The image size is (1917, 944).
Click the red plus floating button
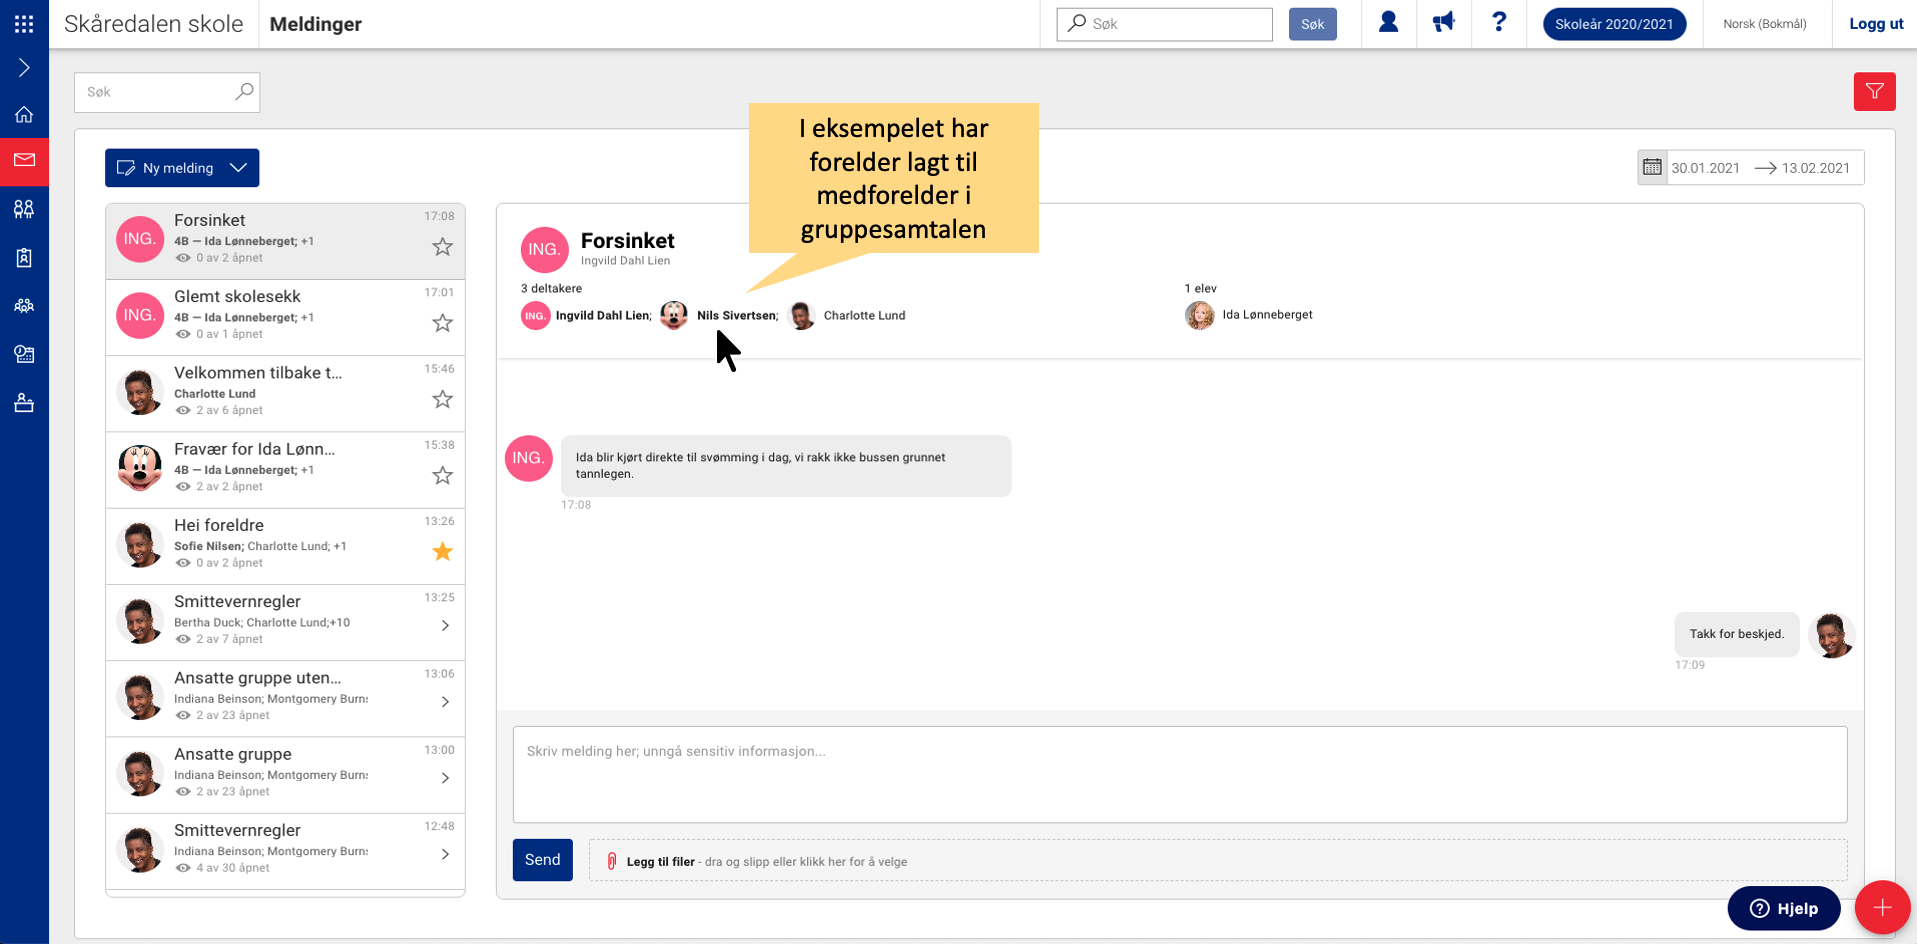[x=1882, y=907]
